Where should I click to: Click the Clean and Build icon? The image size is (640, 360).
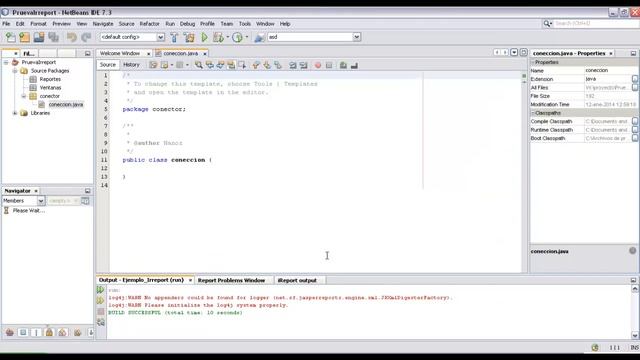tap(189, 38)
